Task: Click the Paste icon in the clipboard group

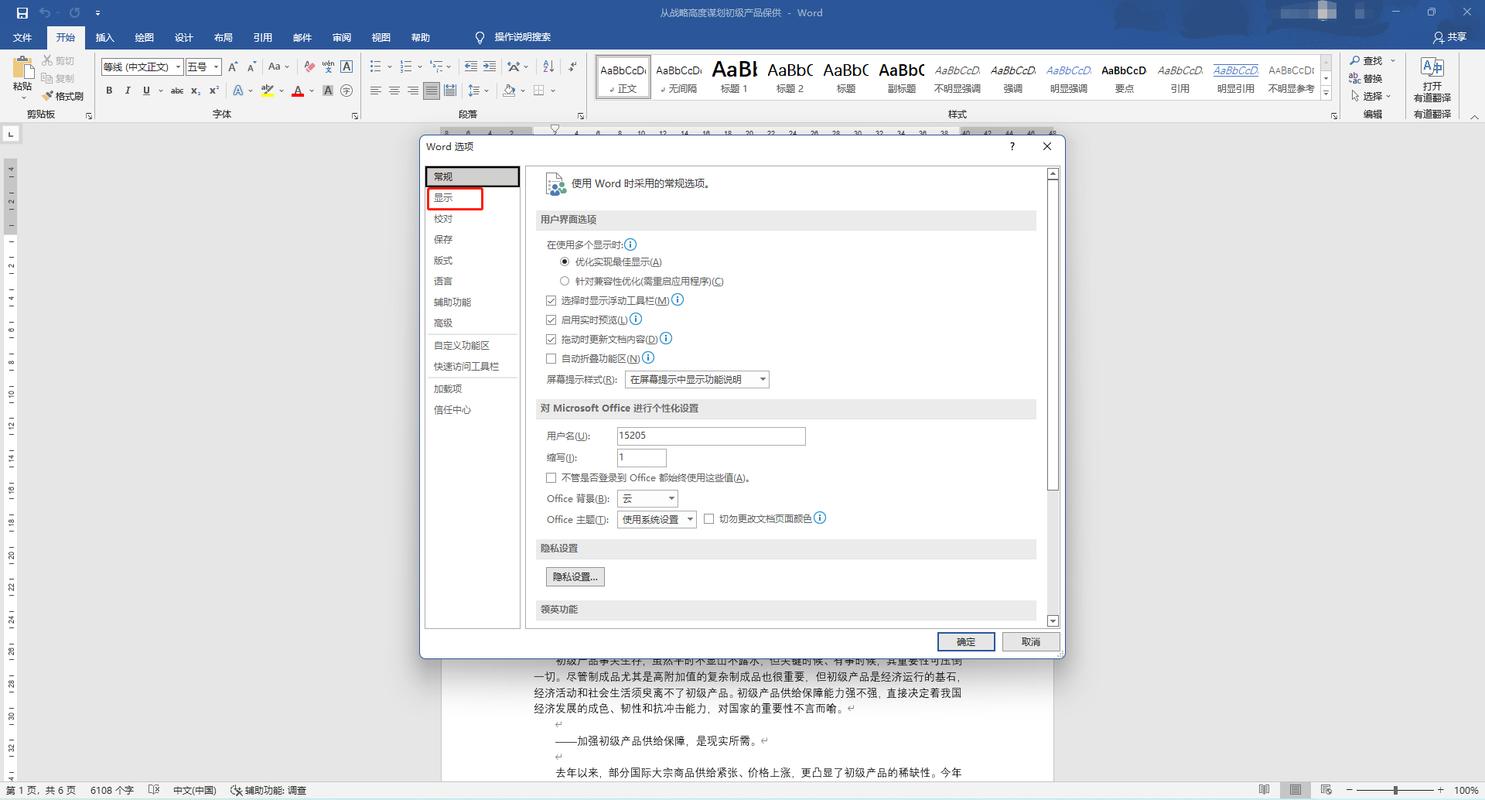Action: pyautogui.click(x=22, y=70)
